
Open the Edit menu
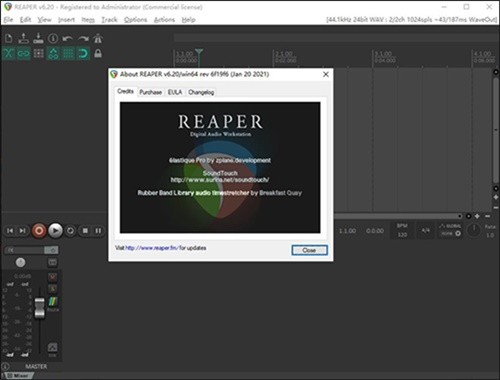point(25,20)
